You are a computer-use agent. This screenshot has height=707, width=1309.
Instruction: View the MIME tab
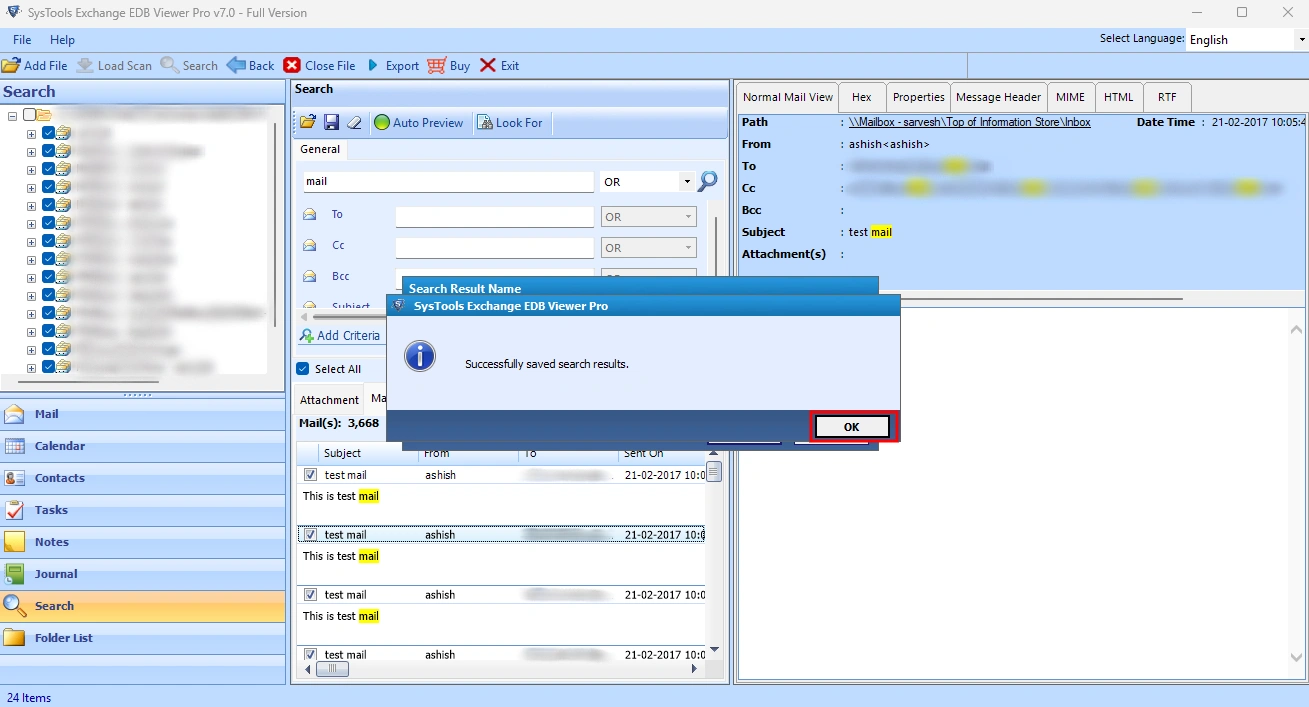pos(1070,97)
